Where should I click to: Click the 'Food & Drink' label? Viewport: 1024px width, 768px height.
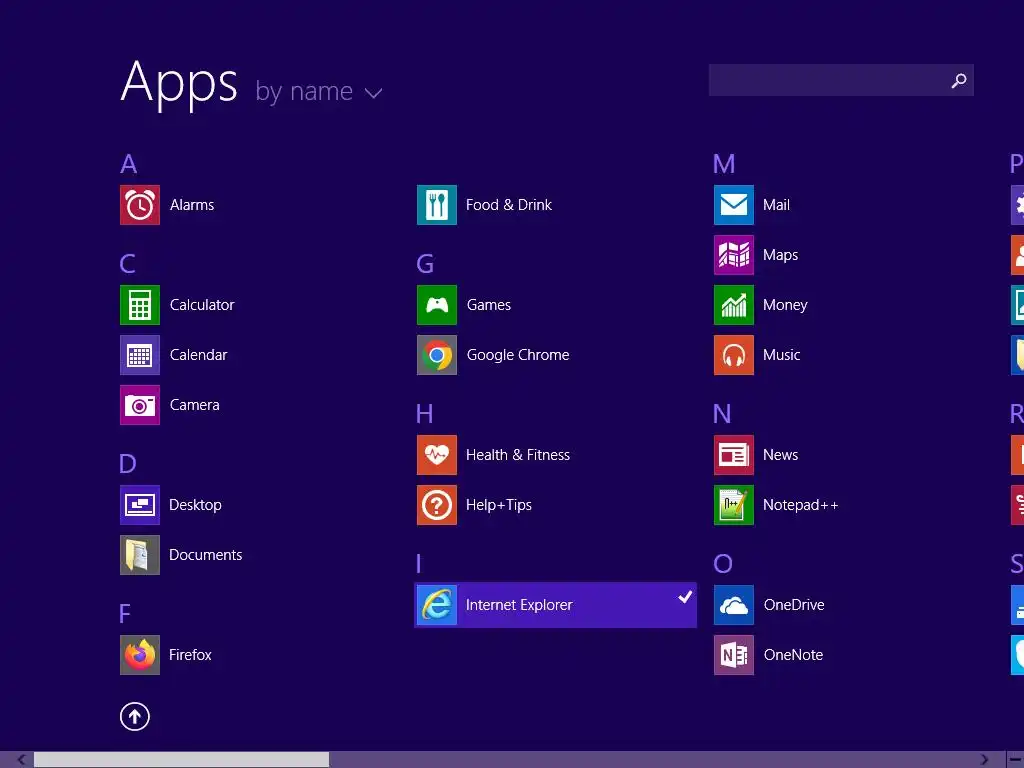pos(509,205)
